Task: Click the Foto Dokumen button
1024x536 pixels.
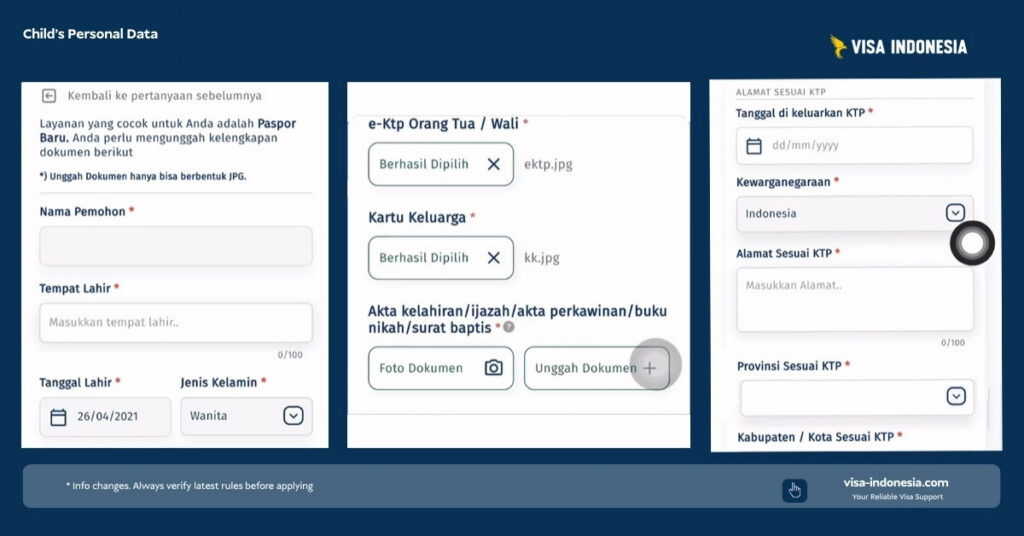Action: coord(441,368)
